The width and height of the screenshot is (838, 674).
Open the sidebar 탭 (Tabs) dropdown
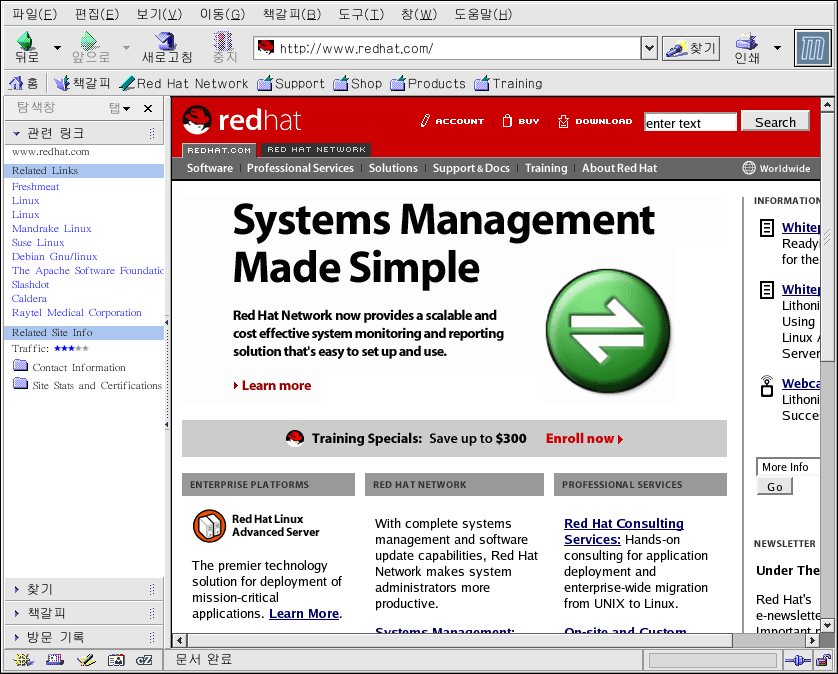[119, 108]
